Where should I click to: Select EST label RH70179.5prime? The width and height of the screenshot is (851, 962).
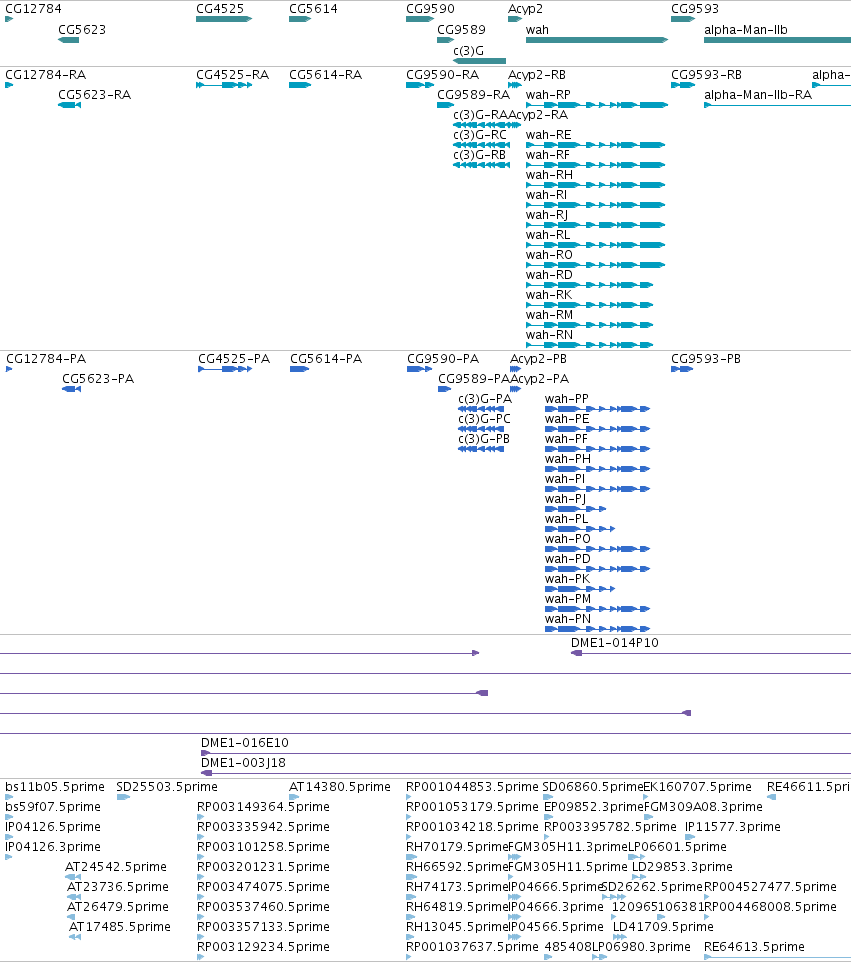(x=457, y=847)
